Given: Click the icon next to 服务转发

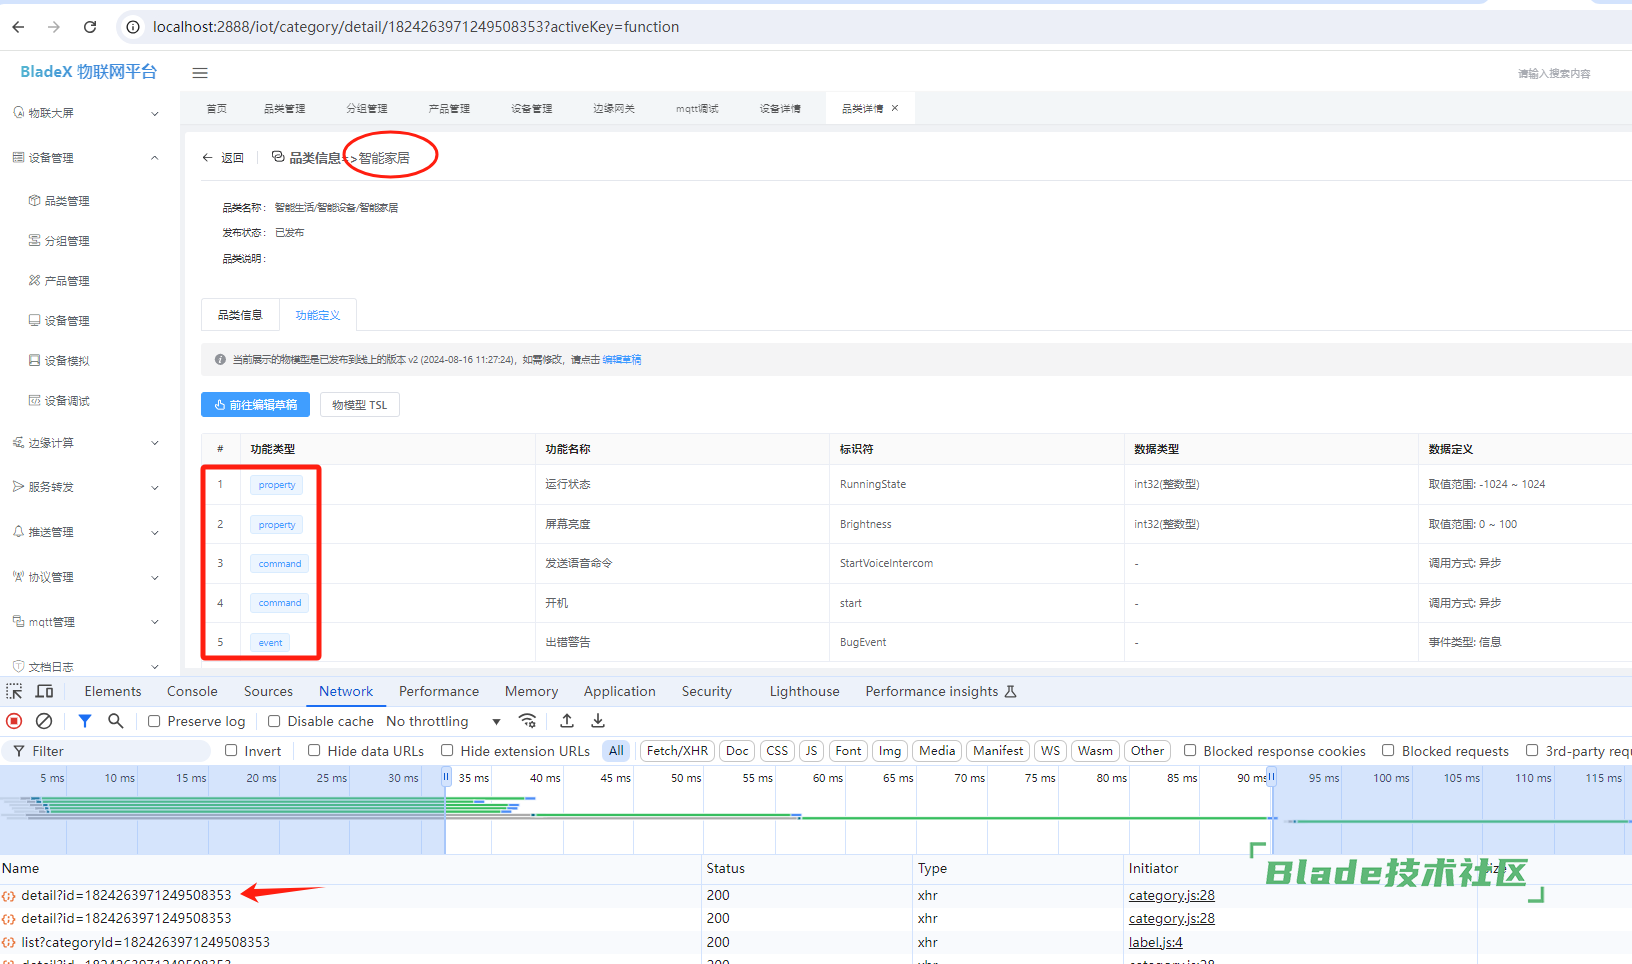Looking at the screenshot, I should (x=18, y=487).
